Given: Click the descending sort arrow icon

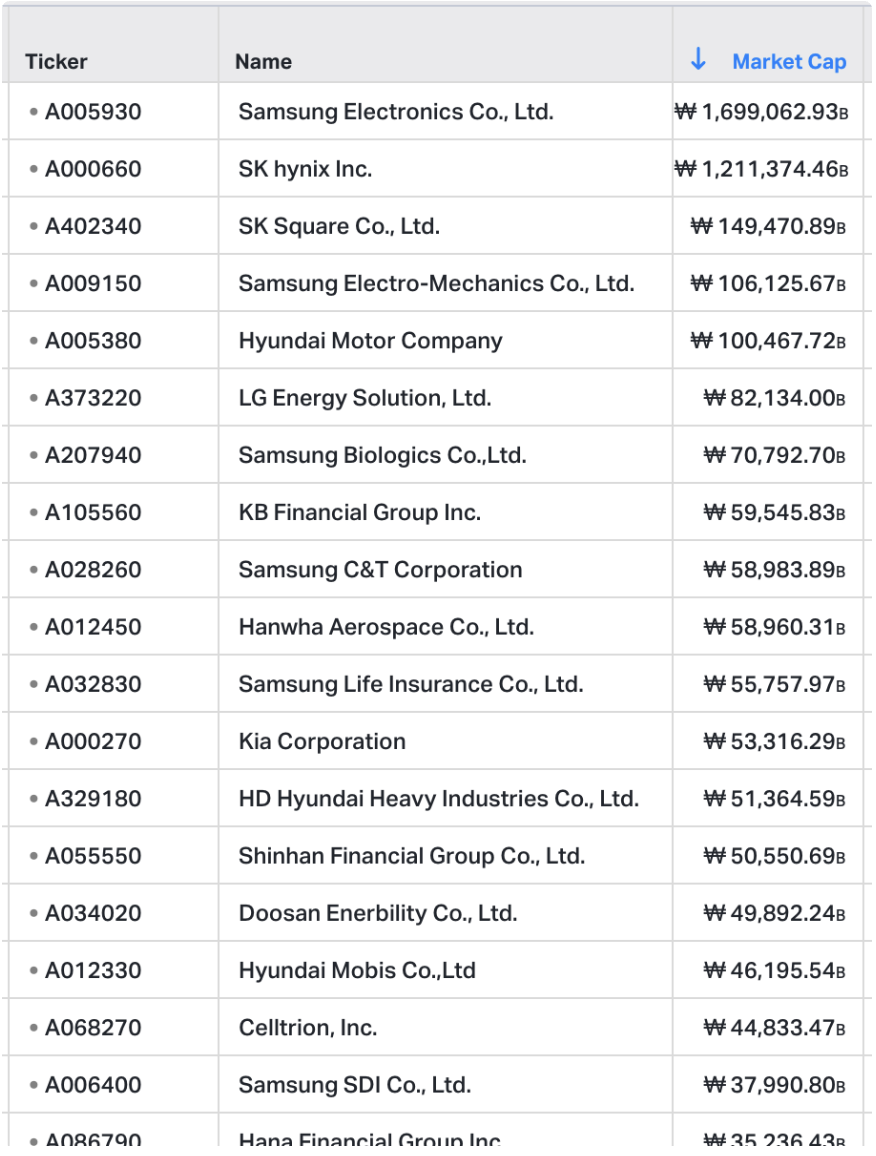Looking at the screenshot, I should tap(698, 60).
